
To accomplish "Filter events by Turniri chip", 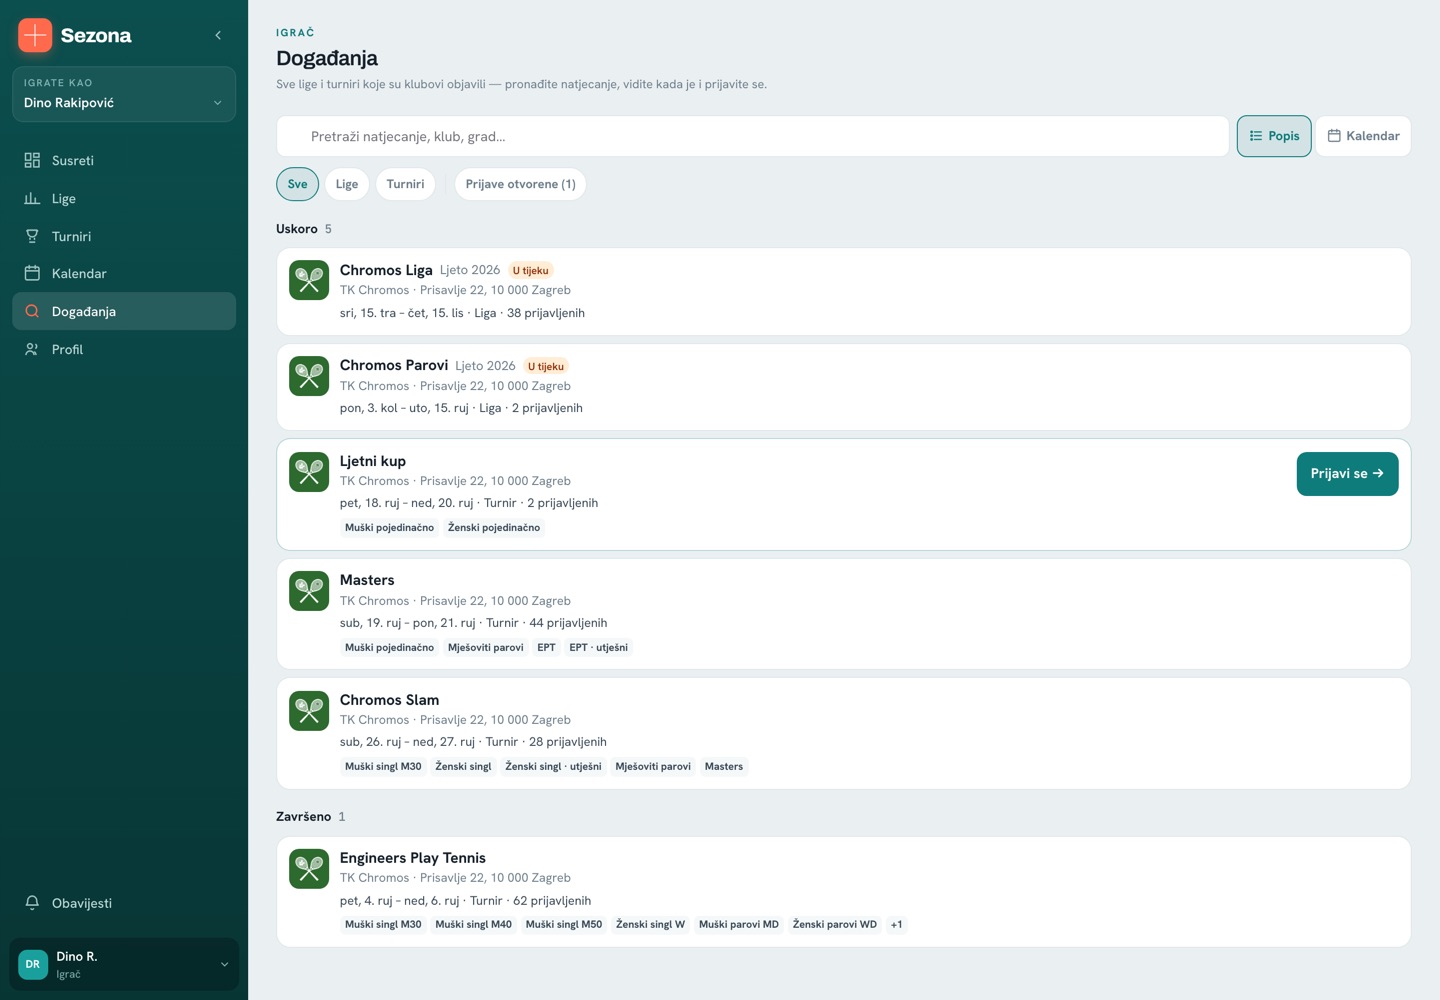I will click(x=405, y=184).
